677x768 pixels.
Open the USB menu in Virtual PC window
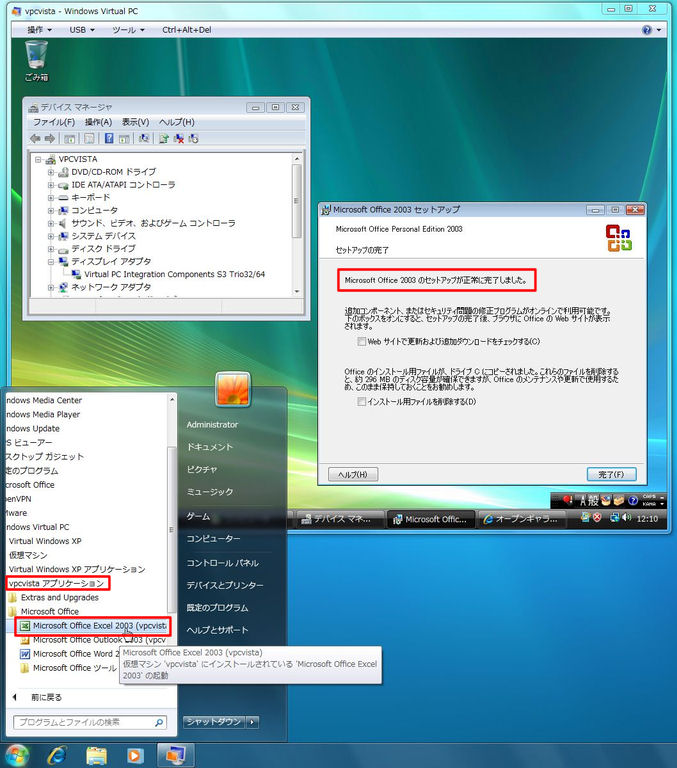pyautogui.click(x=82, y=30)
